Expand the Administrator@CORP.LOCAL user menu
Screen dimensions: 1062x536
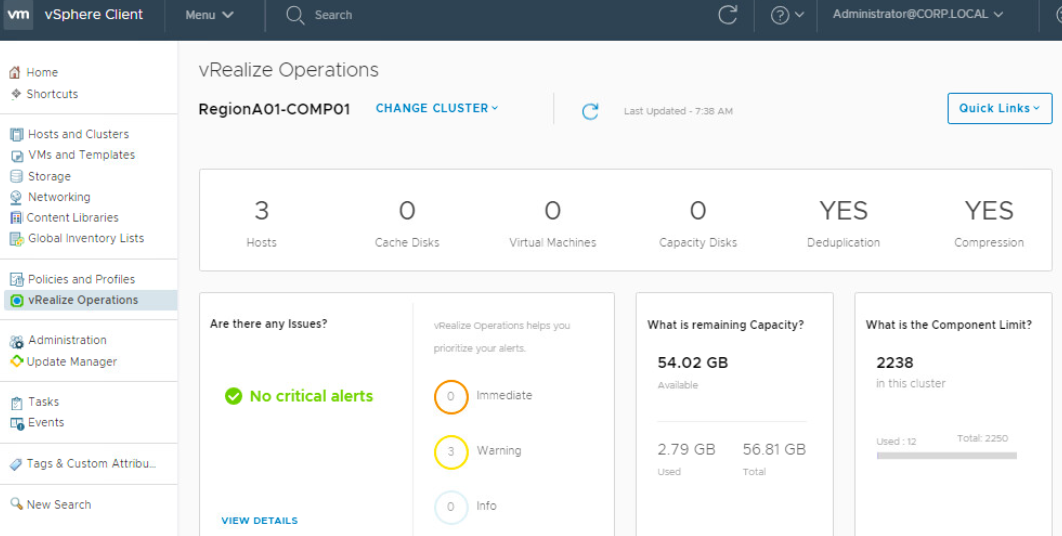(917, 15)
